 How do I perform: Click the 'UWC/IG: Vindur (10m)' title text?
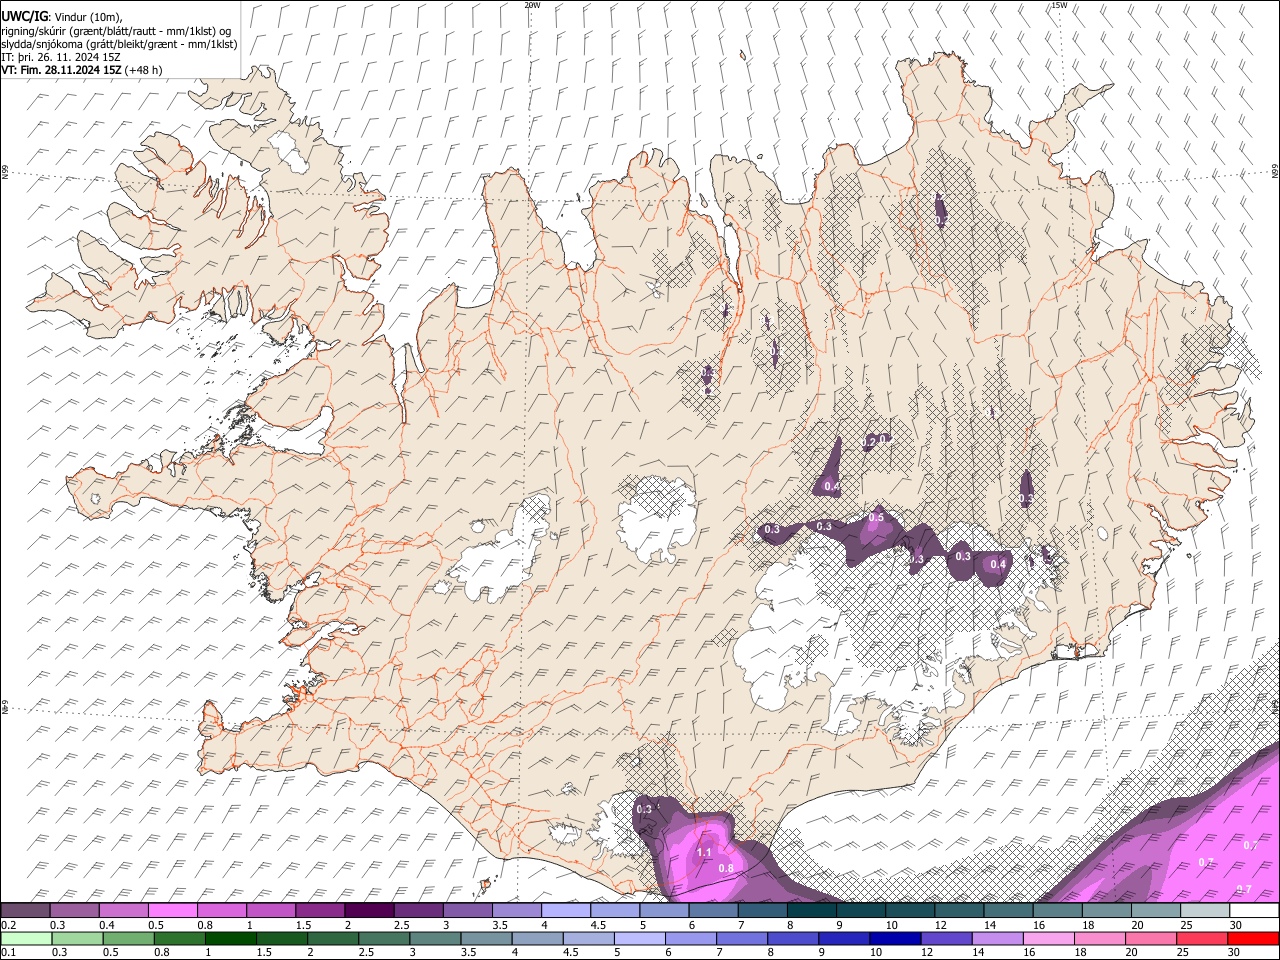[62, 17]
